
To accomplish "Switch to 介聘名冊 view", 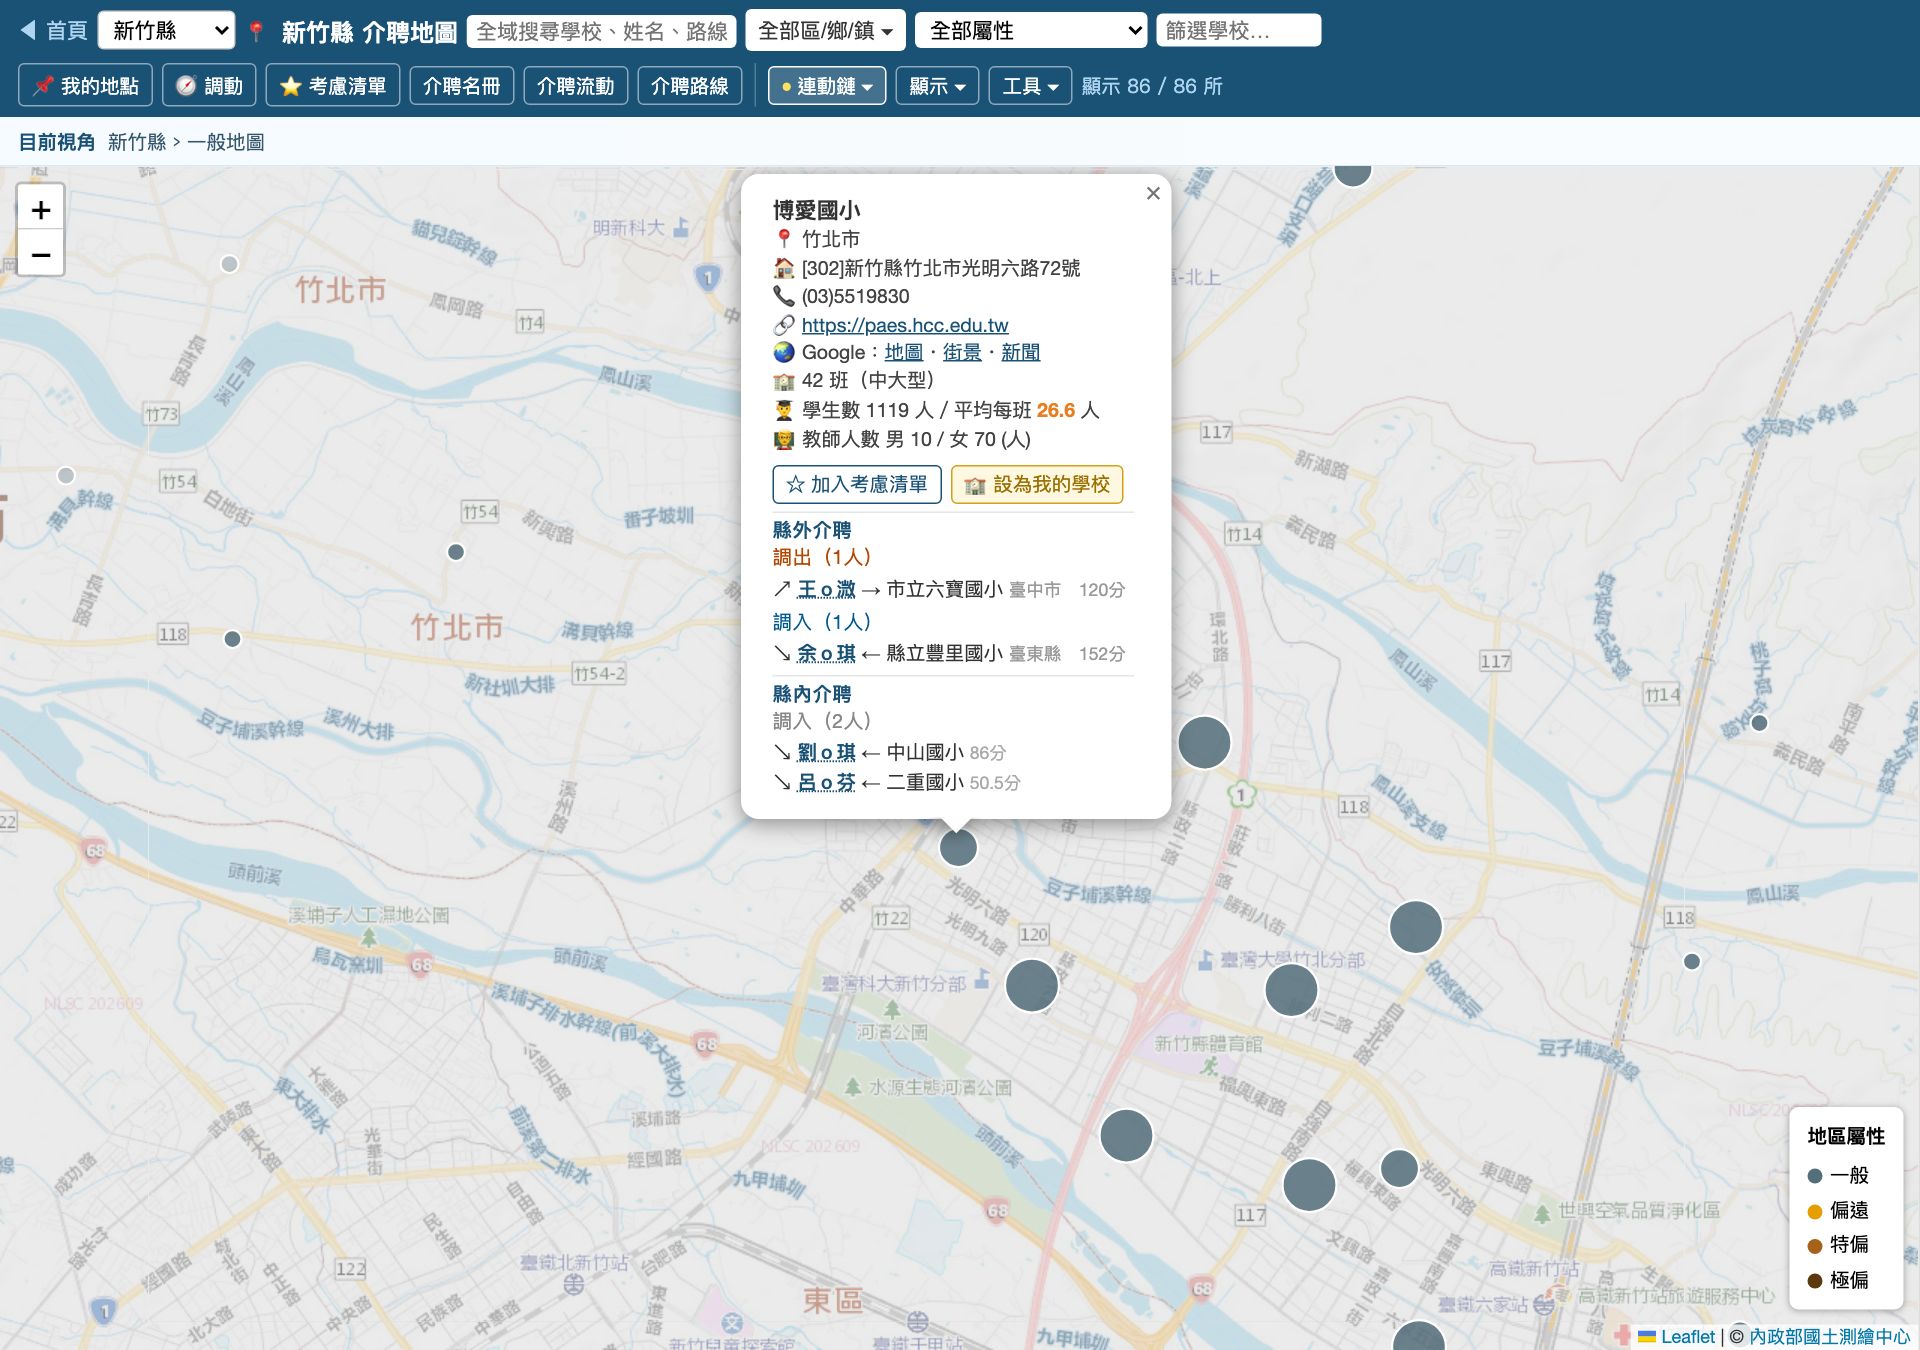I will pyautogui.click(x=461, y=86).
